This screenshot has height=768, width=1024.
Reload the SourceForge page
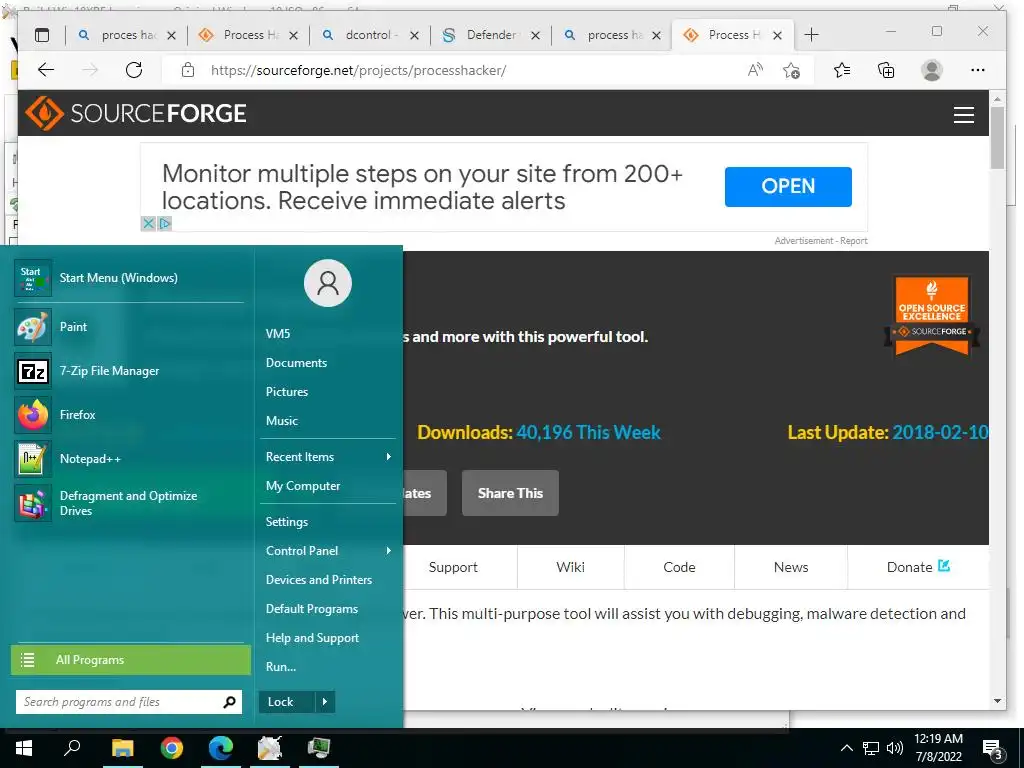coord(134,70)
